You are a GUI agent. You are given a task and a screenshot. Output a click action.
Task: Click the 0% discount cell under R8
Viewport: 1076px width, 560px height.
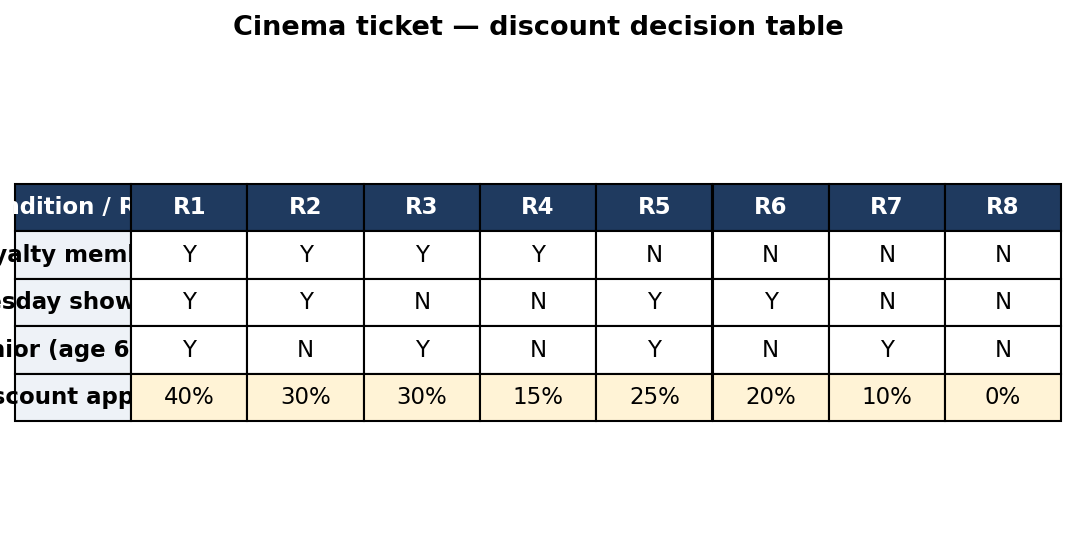(x=1003, y=397)
